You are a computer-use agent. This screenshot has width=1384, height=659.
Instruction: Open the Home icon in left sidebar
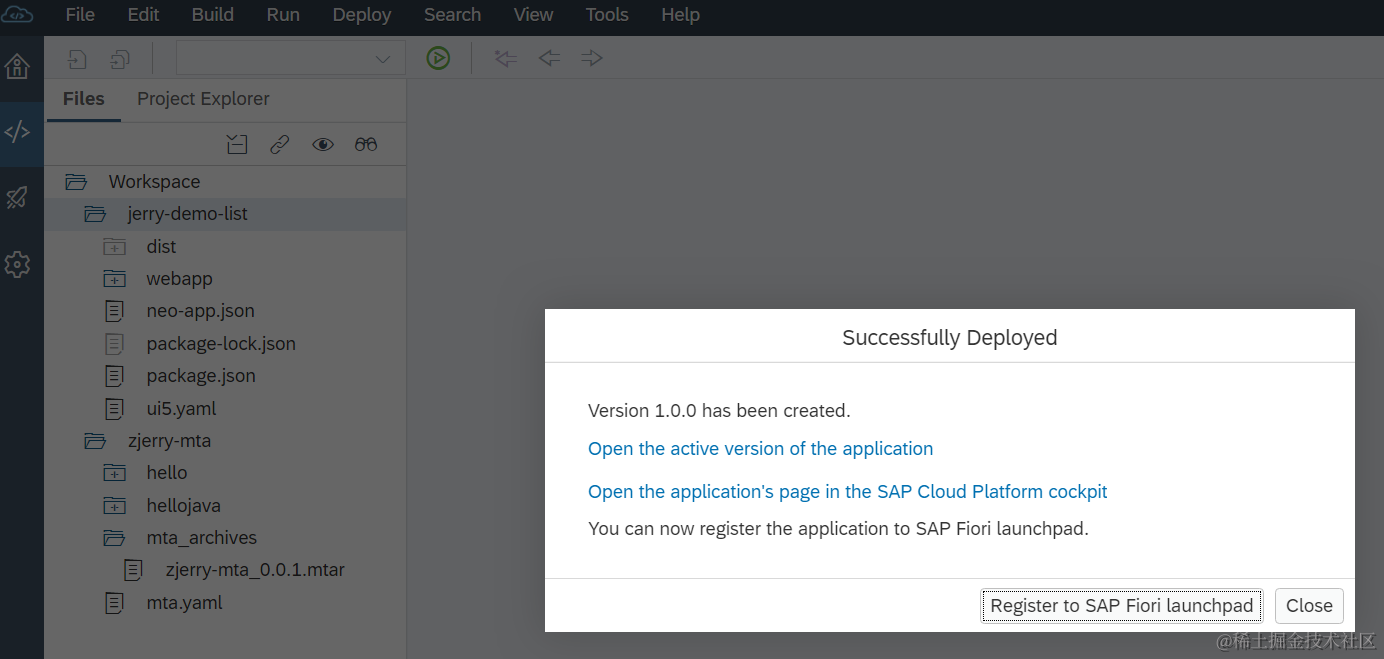(17, 67)
